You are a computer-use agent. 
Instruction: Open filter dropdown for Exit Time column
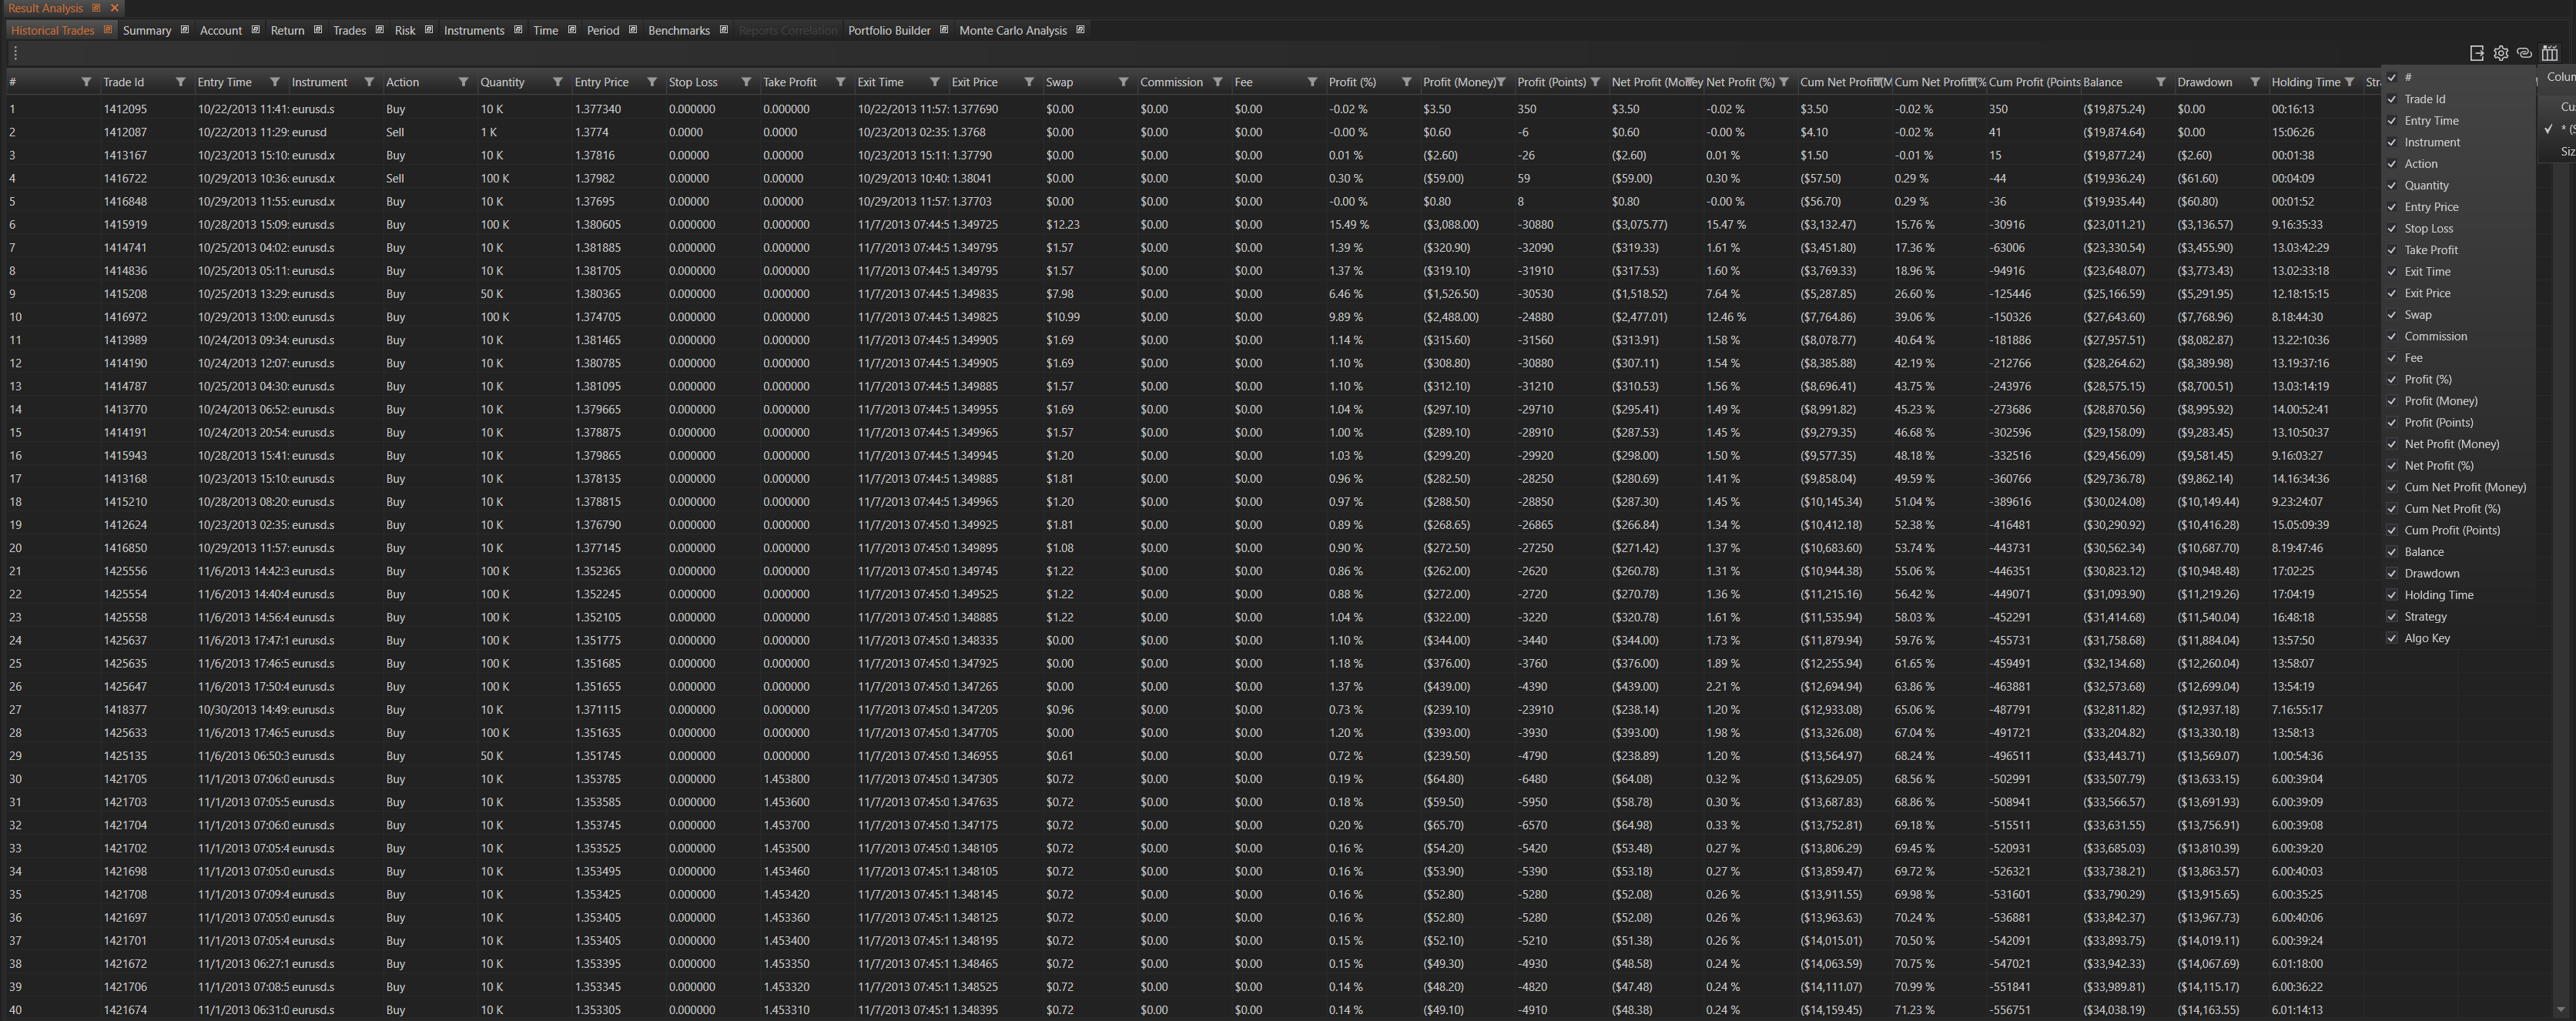pos(934,82)
